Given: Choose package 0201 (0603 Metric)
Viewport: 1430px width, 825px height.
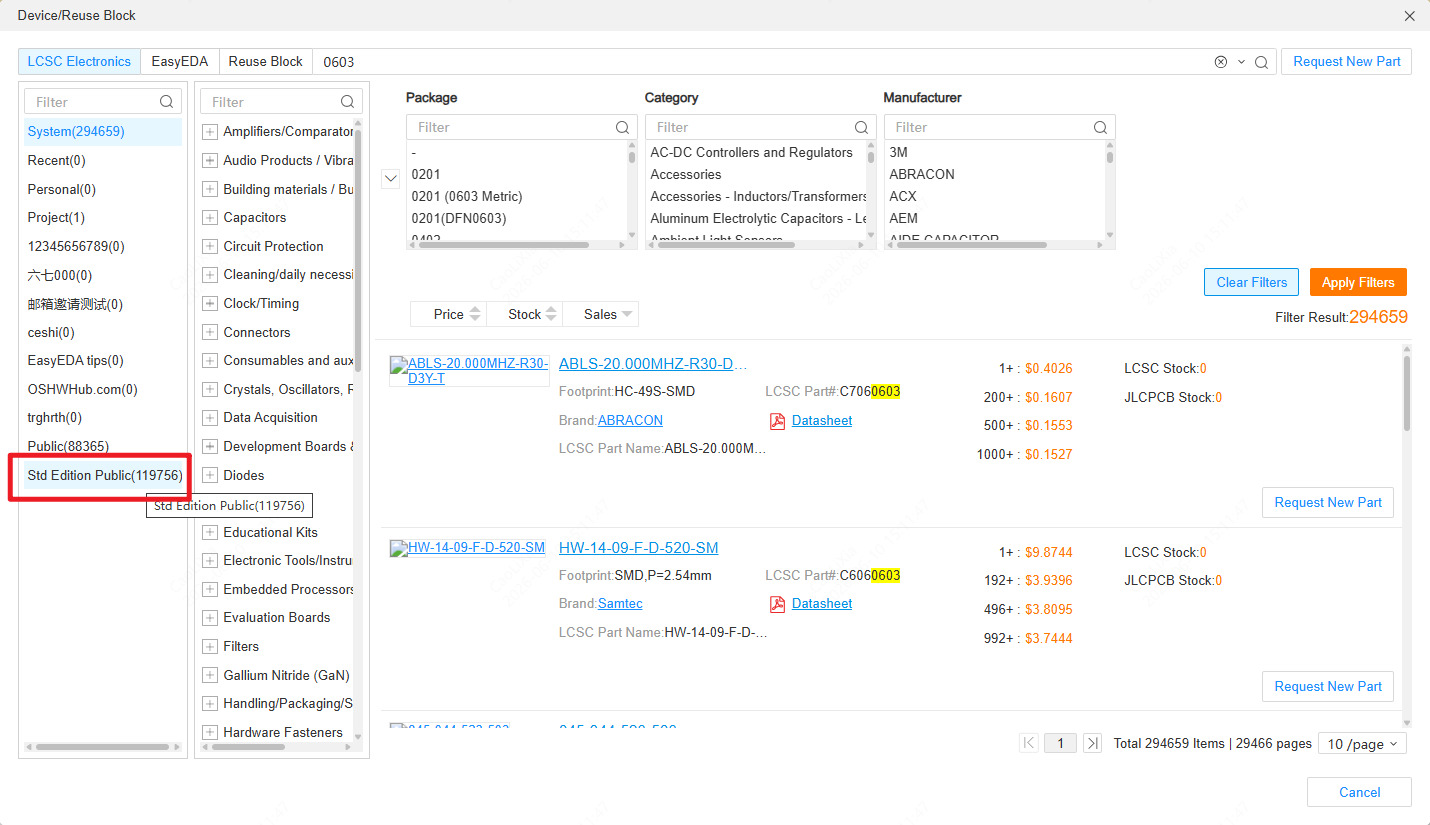Looking at the screenshot, I should [x=467, y=197].
